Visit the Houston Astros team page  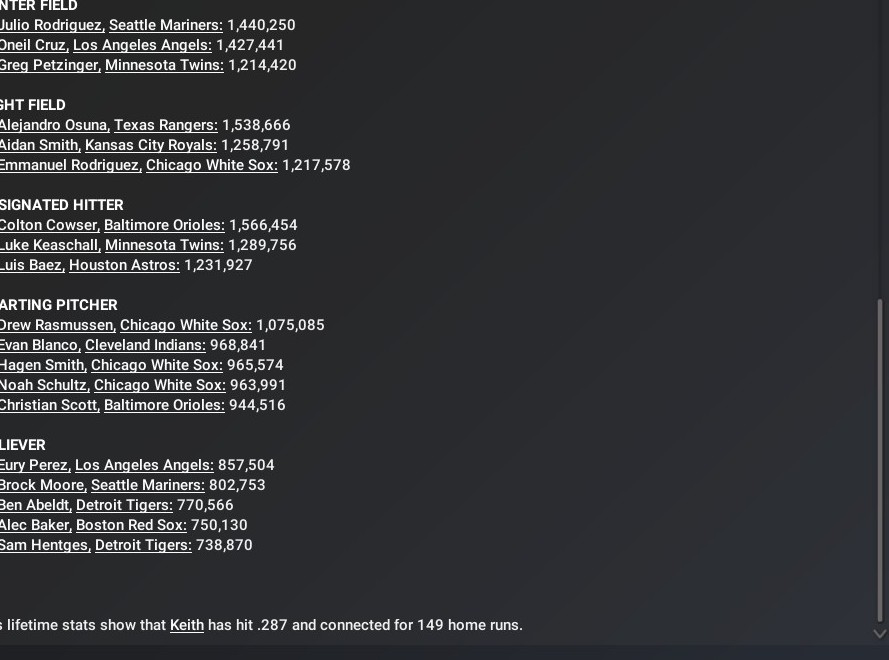[124, 265]
